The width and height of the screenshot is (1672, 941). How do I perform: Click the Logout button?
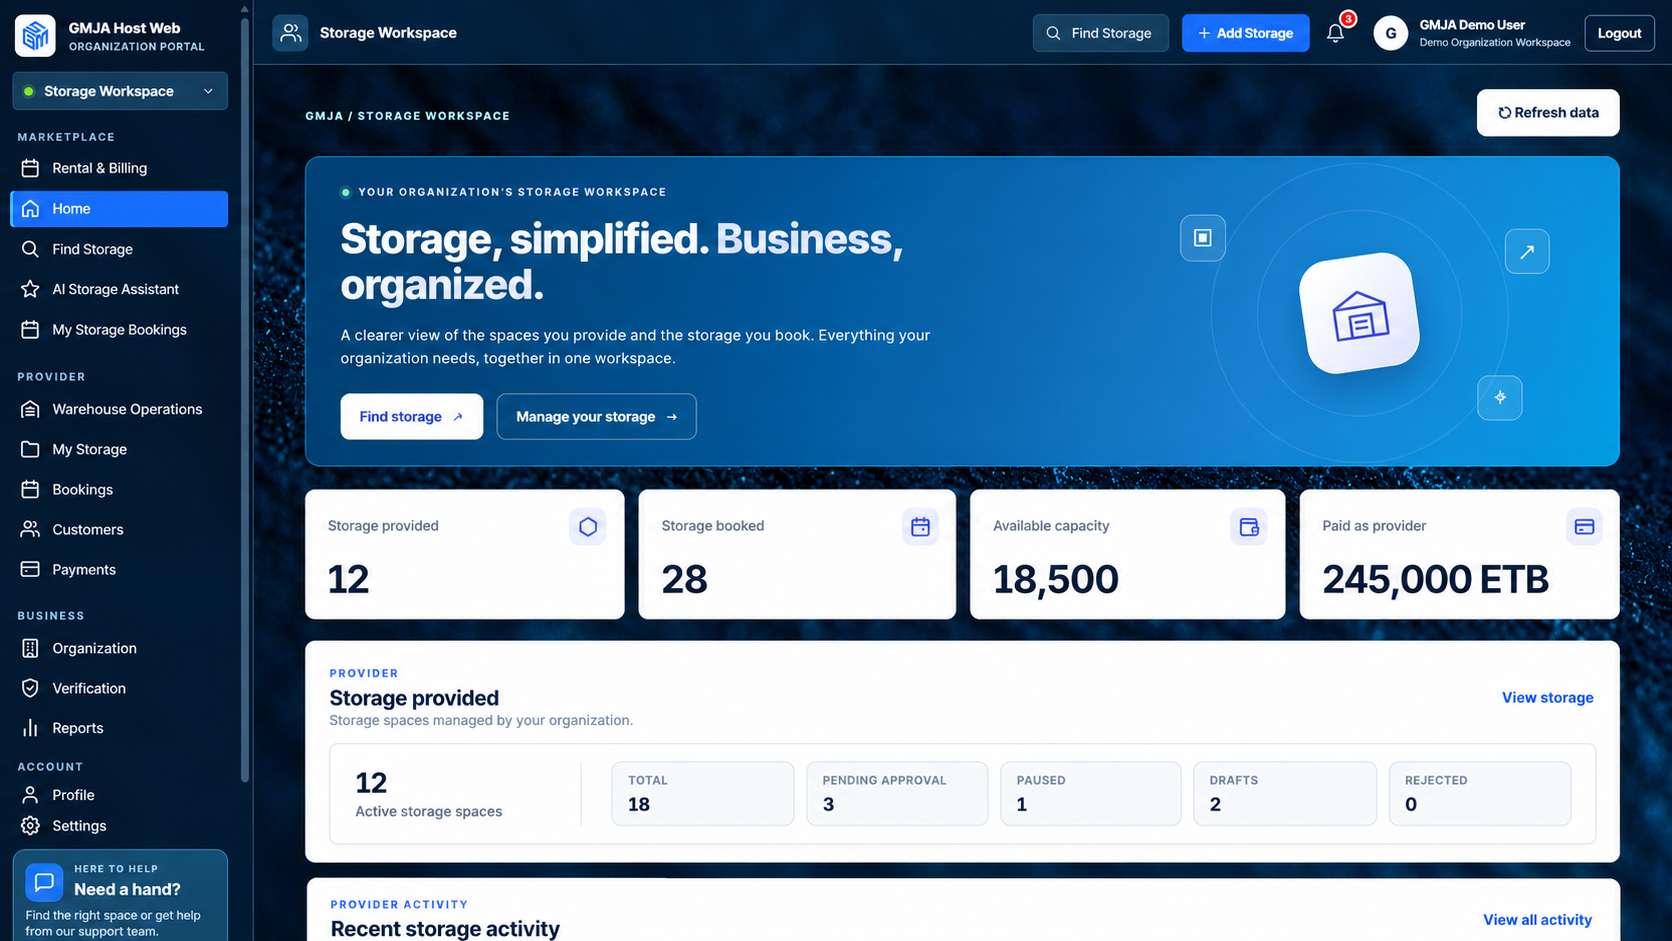pyautogui.click(x=1619, y=33)
